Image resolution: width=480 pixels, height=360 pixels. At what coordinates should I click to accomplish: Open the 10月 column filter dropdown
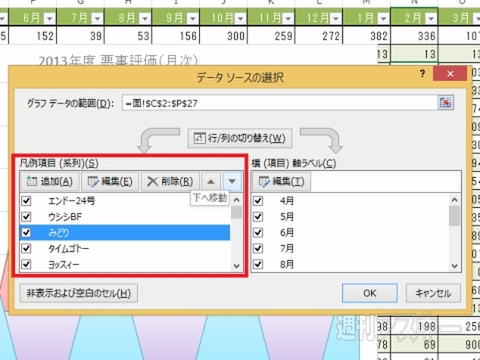pyautogui.click(x=240, y=19)
